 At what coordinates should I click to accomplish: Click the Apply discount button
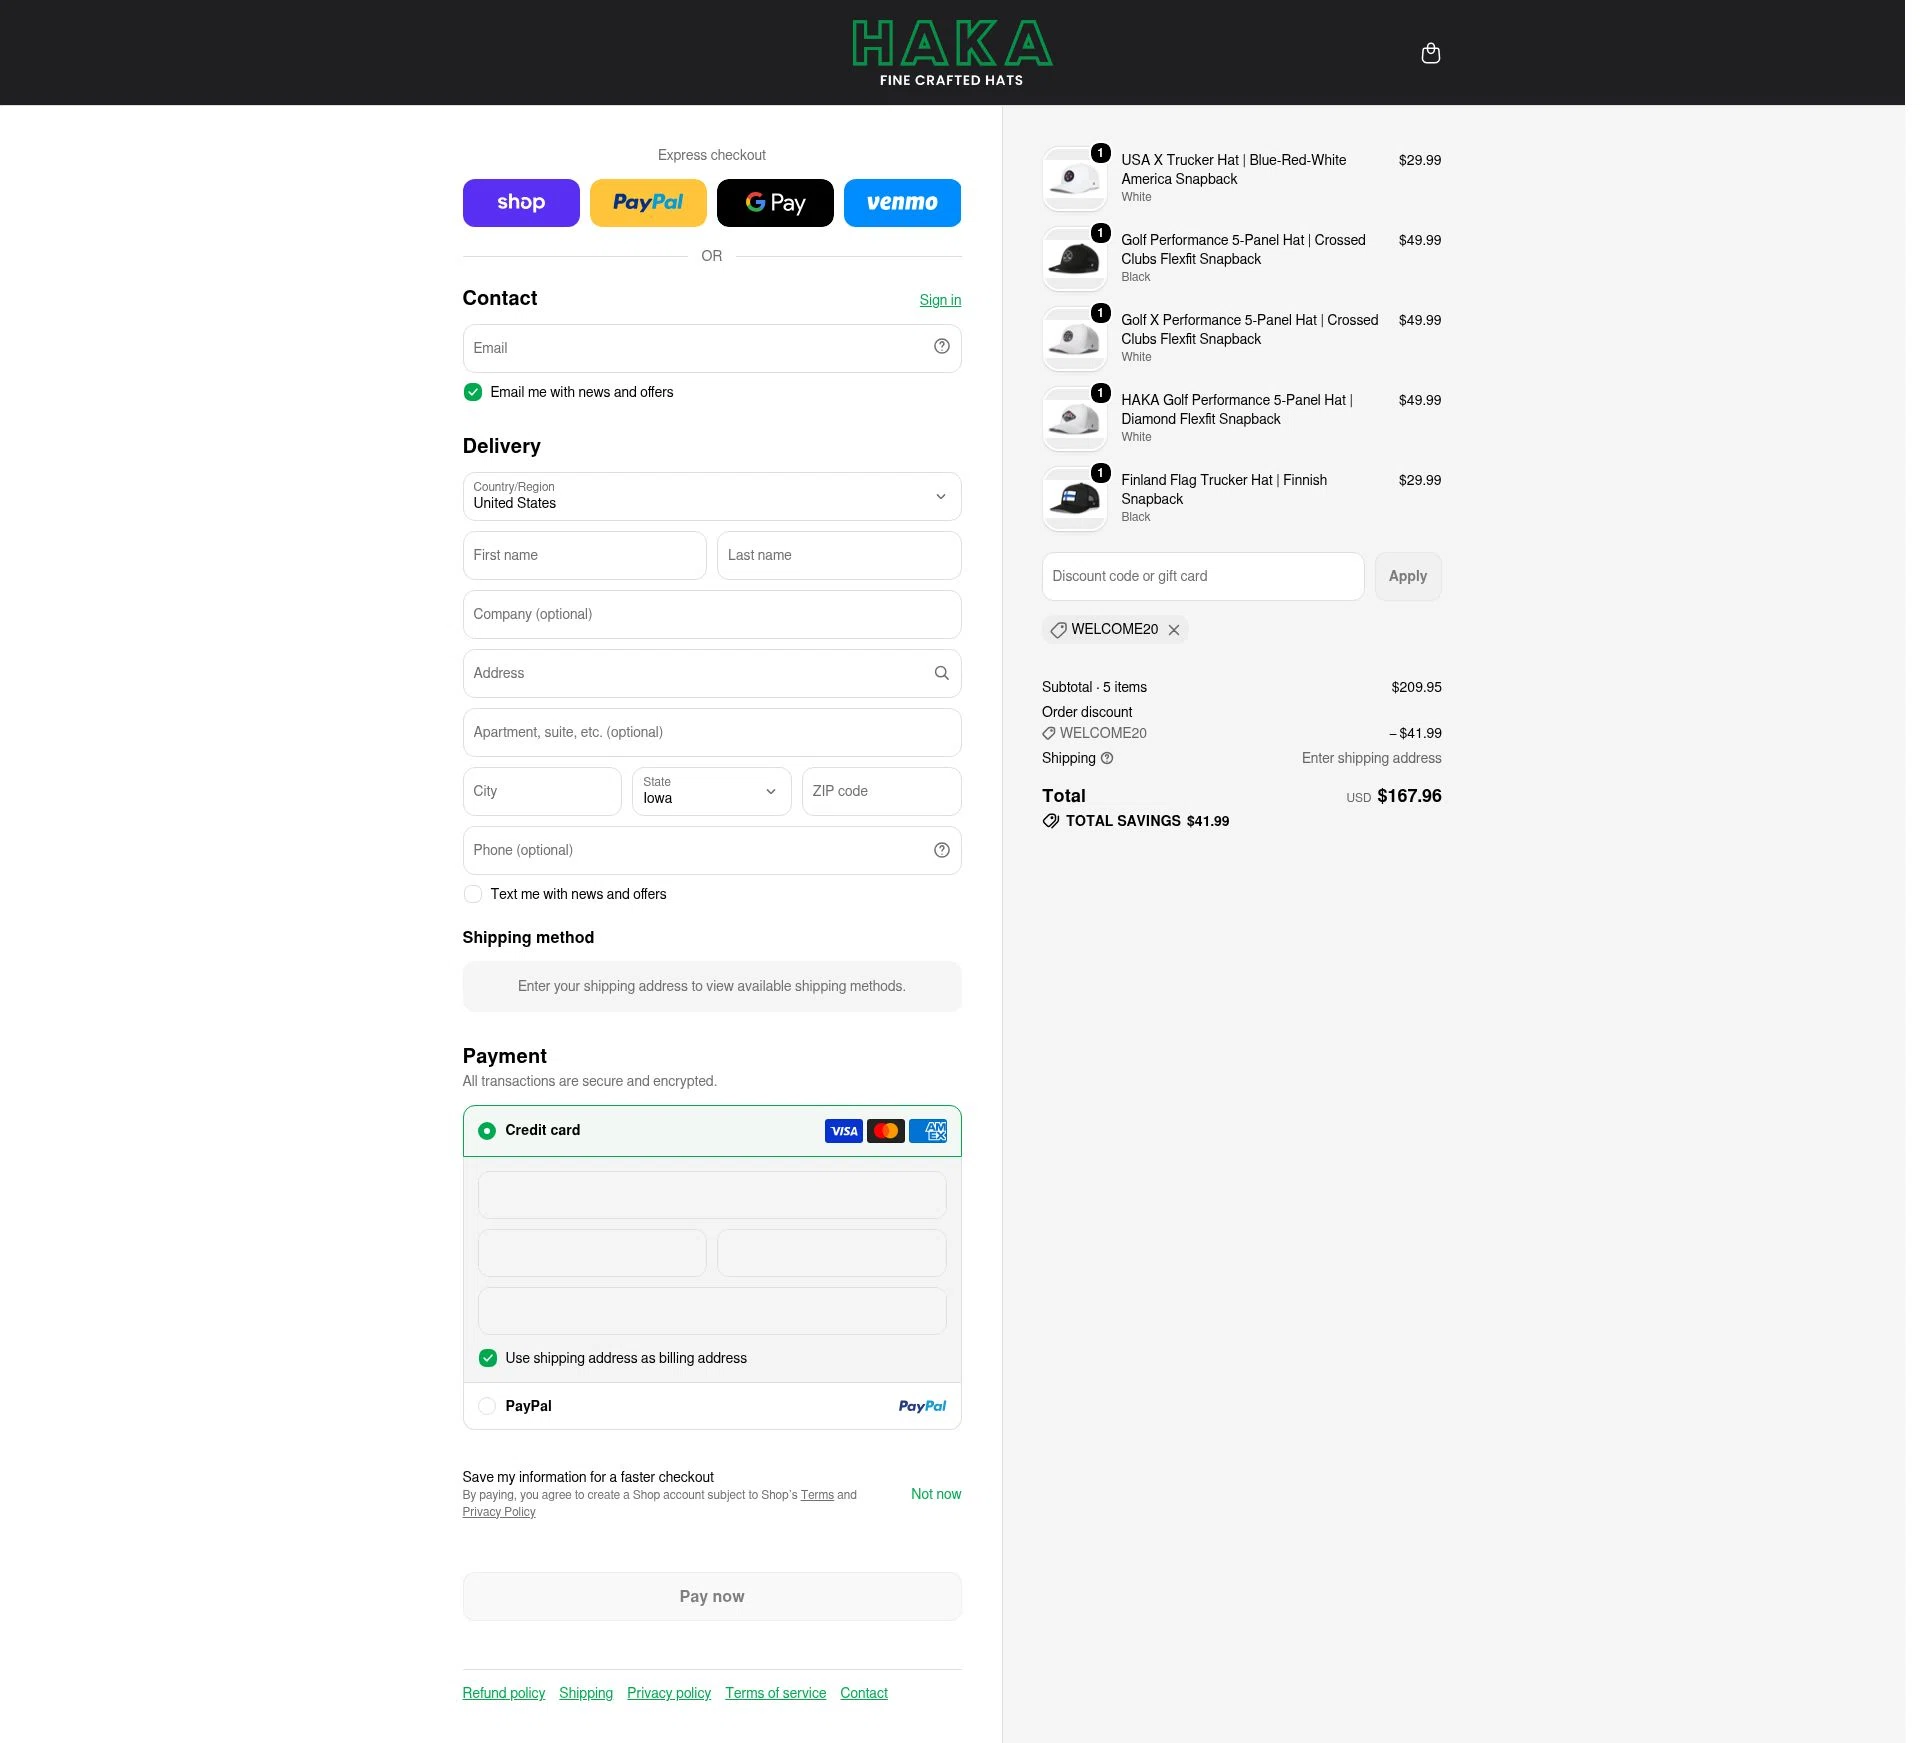1408,576
